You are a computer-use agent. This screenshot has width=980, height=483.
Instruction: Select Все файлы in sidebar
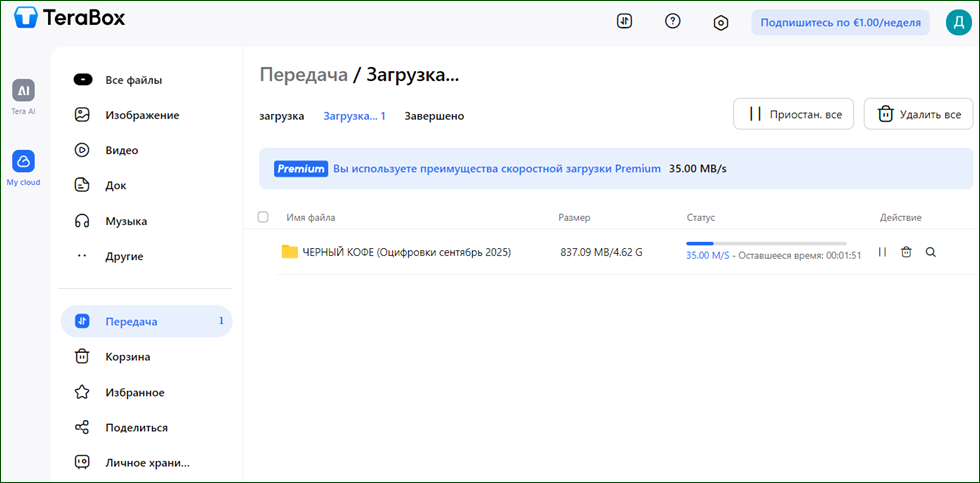134,80
